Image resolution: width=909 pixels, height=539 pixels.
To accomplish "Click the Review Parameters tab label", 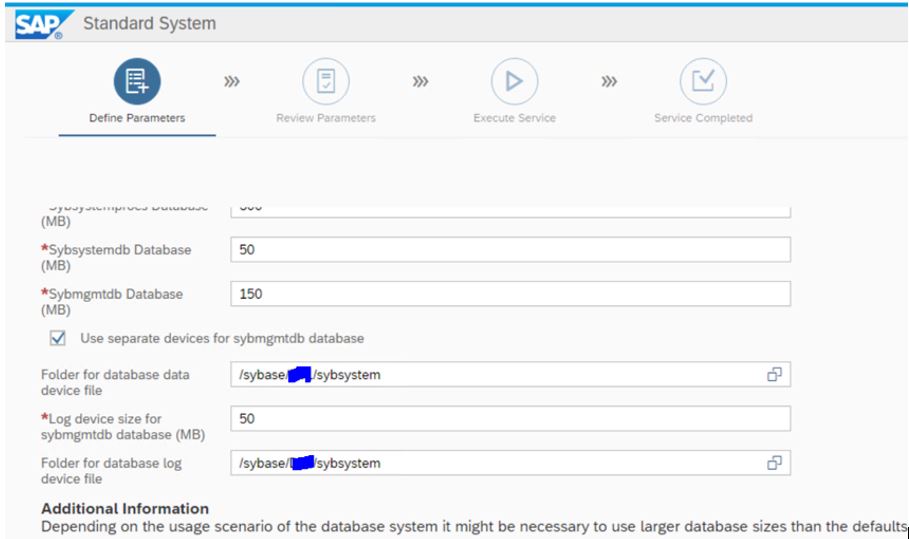I will pyautogui.click(x=326, y=118).
